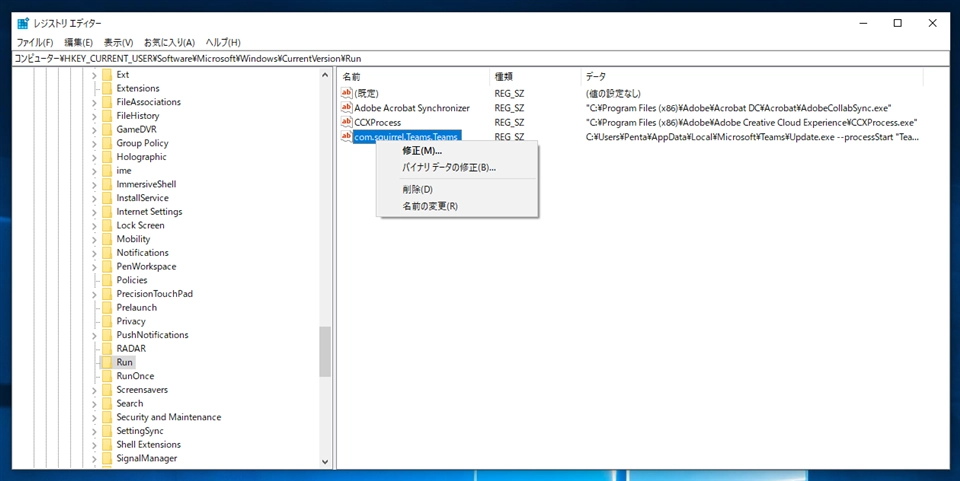This screenshot has width=960, height=481.
Task: Click the folder icon of SettingSync
Action: tap(107, 431)
